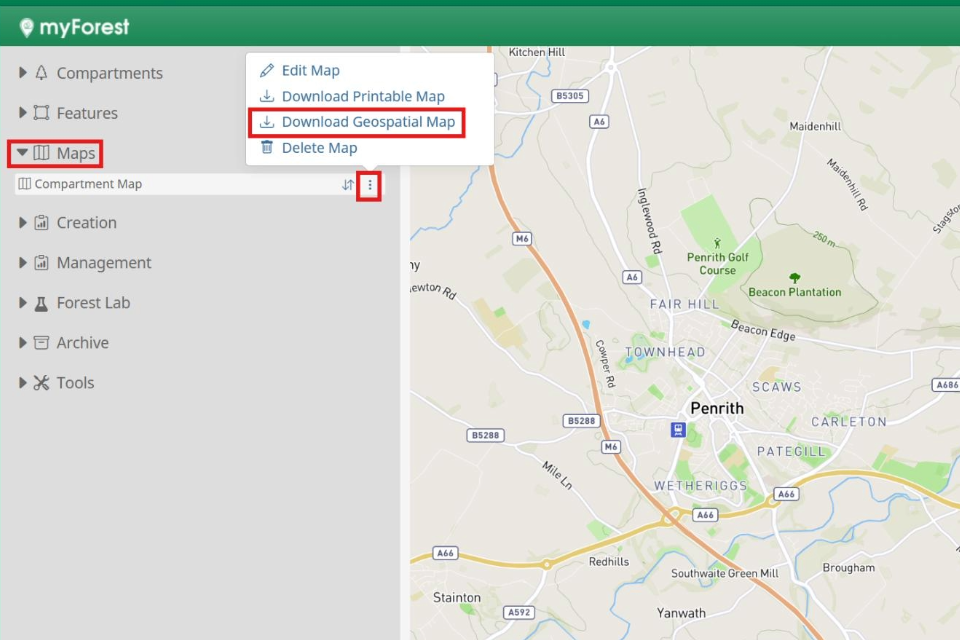
Task: Click the Forest Lab flask icon
Action: 41,303
